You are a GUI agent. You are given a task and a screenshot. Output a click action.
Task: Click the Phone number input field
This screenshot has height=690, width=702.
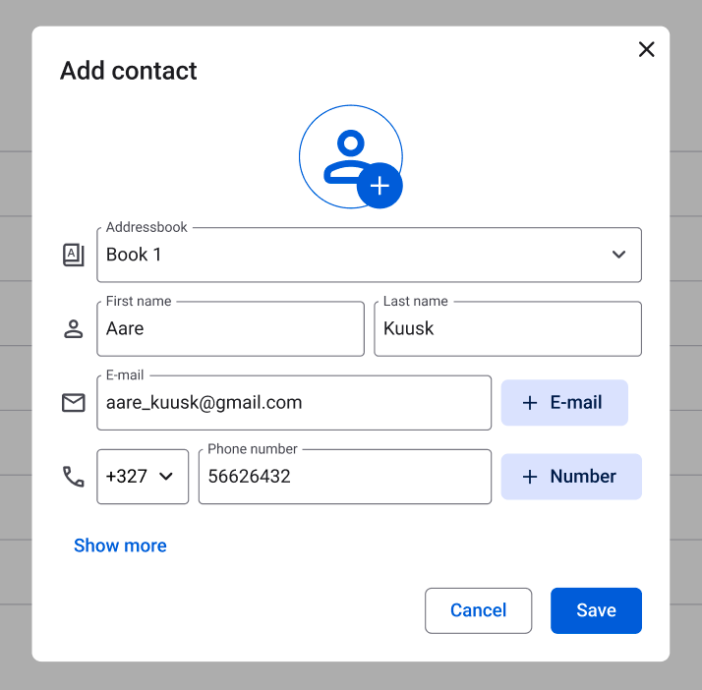[344, 477]
